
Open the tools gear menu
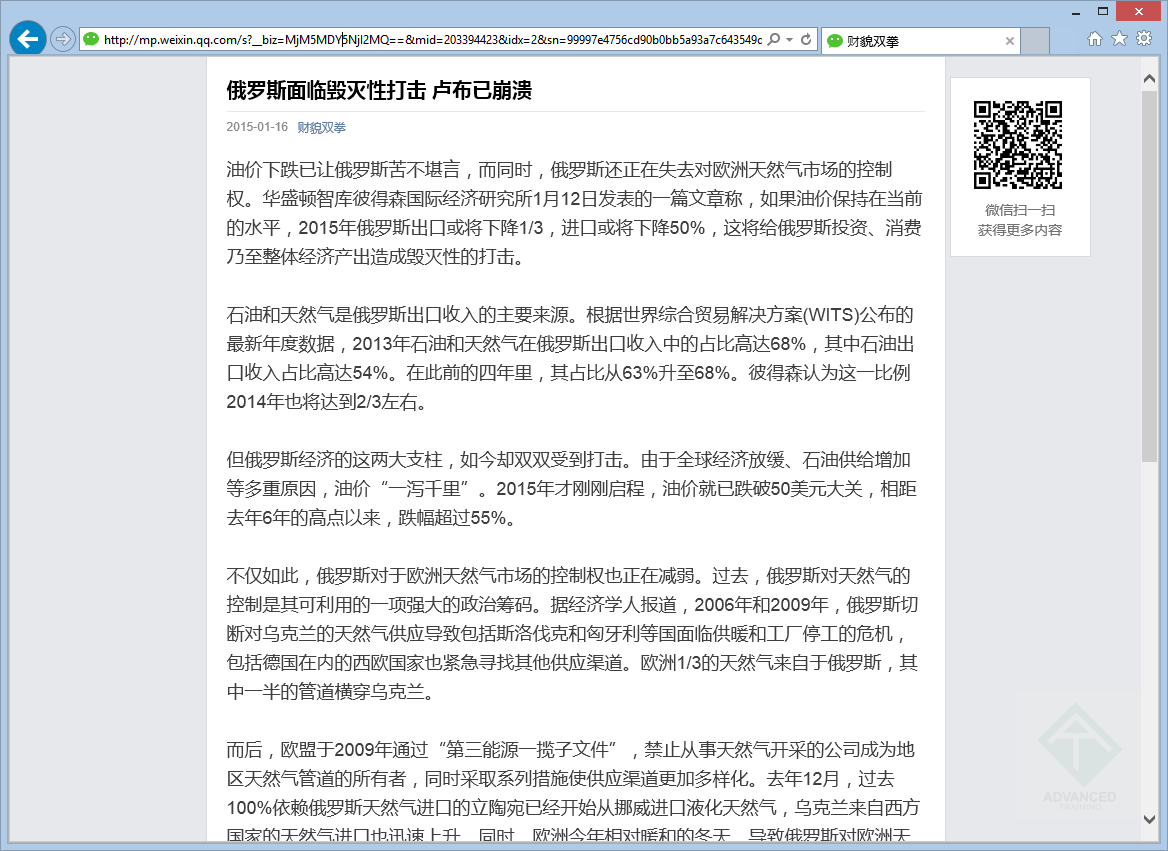tap(1144, 39)
